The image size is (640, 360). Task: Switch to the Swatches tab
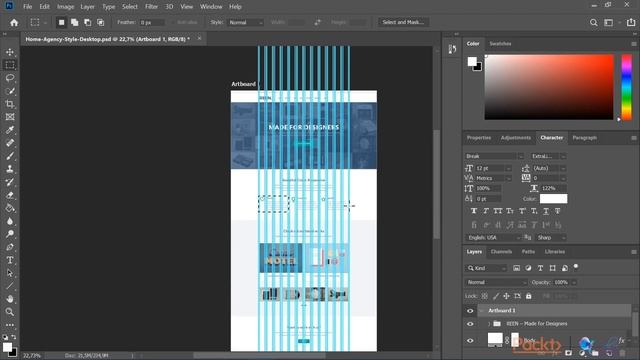click(x=500, y=44)
